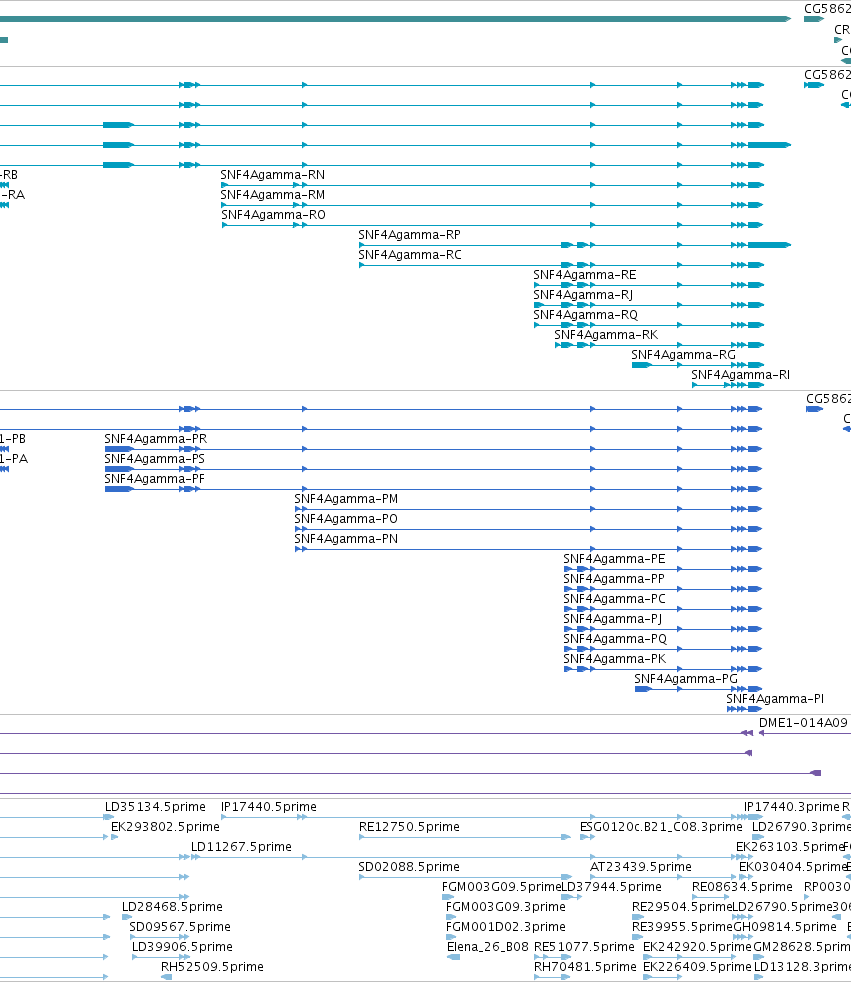
Task: Select the SNF4Agamma-PQ protein label
Action: [615, 639]
